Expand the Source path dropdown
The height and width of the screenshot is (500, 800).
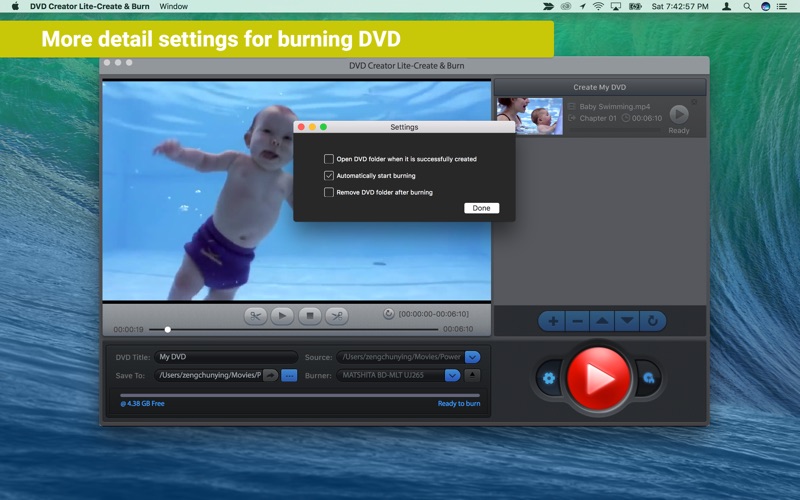coord(472,357)
